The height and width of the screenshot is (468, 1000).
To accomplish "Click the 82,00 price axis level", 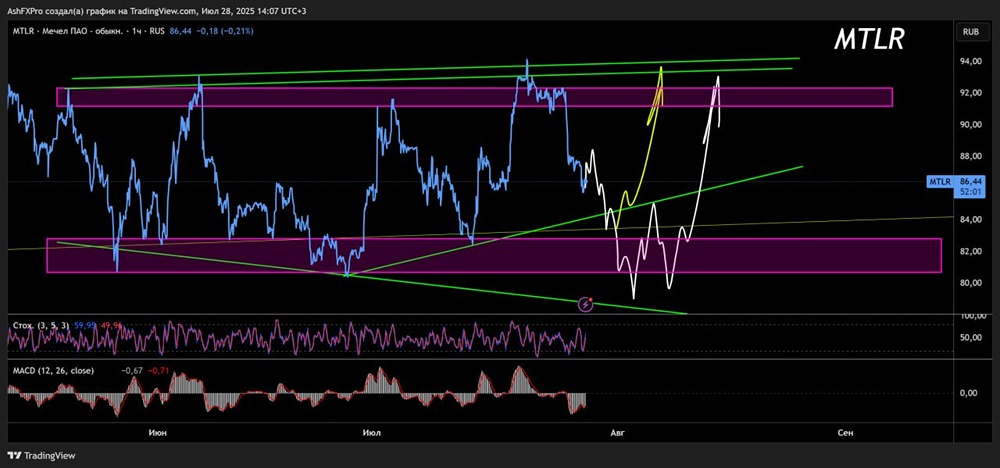I will 973,251.
